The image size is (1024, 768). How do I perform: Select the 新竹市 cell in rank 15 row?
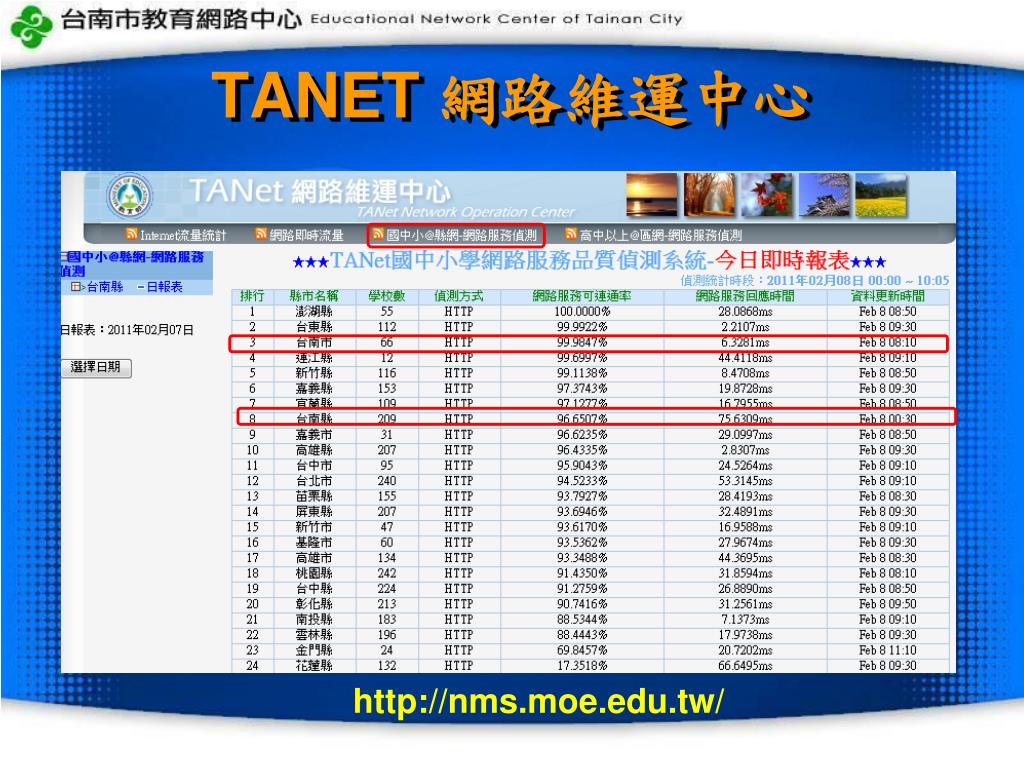(314, 527)
